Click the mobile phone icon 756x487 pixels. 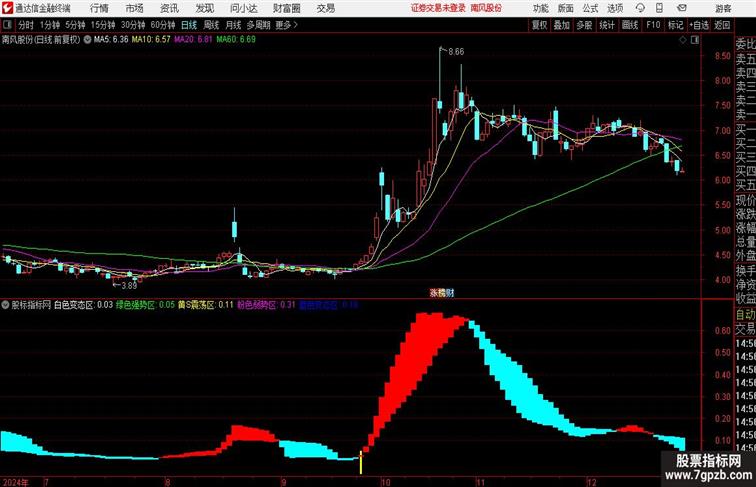pos(659,8)
